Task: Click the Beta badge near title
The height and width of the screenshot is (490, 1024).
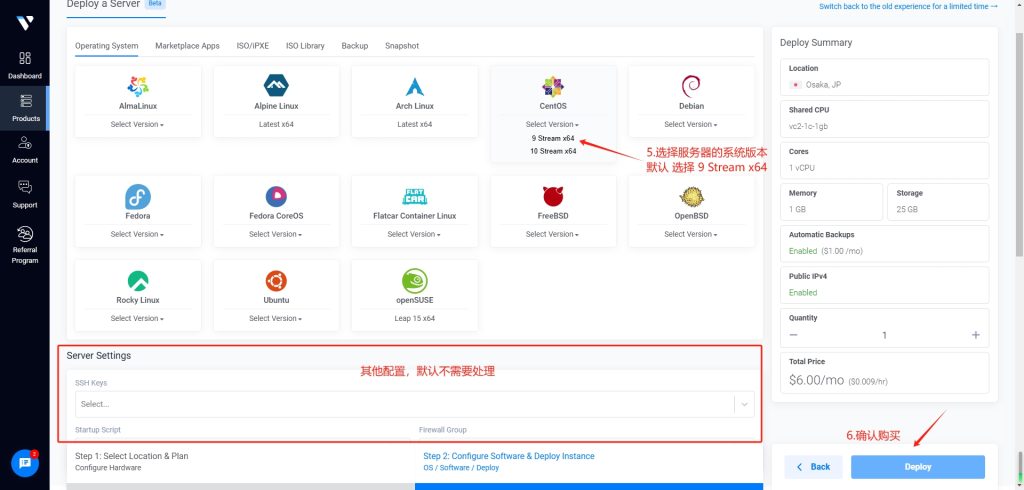Action: [x=156, y=4]
